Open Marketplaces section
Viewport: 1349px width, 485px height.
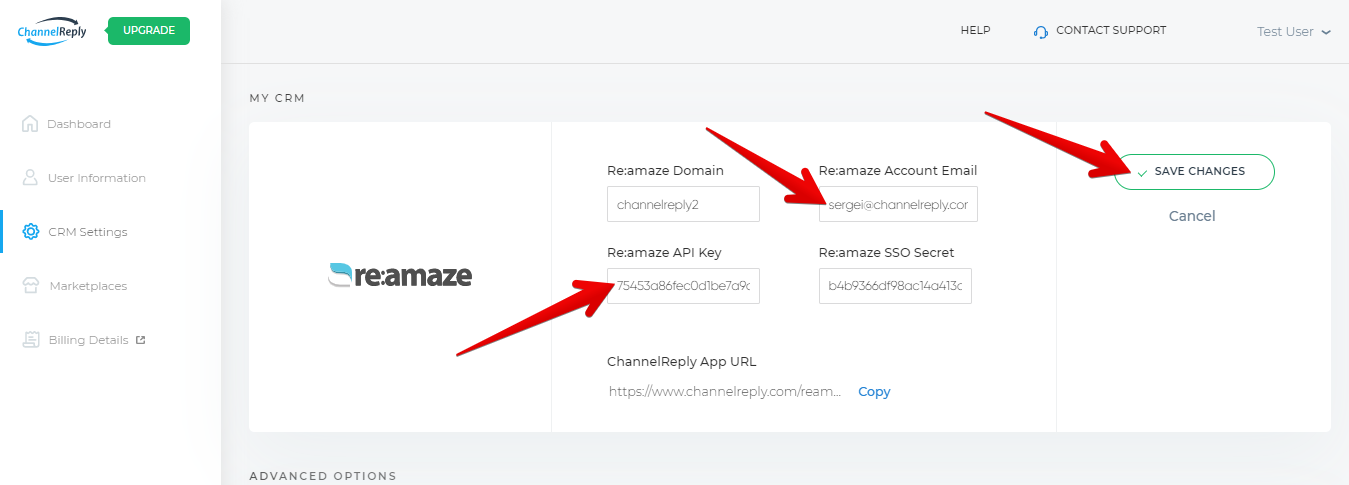click(x=88, y=286)
